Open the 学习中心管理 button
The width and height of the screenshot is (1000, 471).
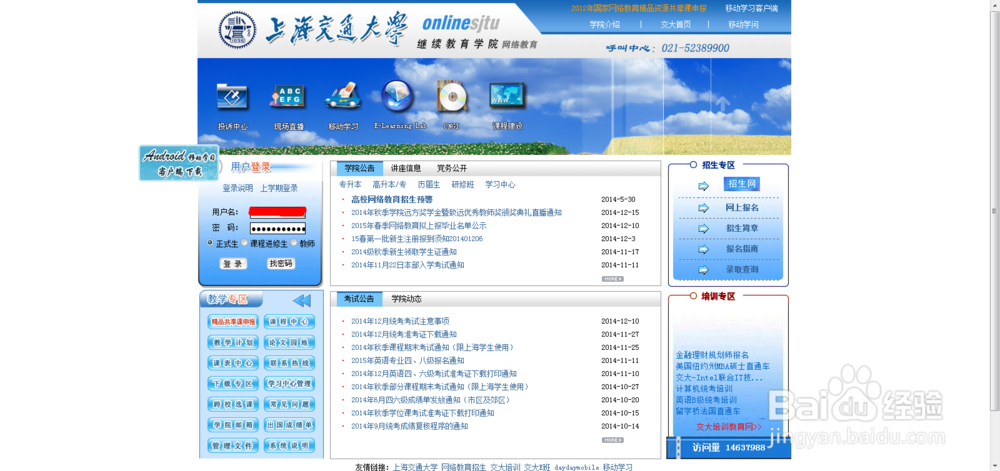point(289,384)
